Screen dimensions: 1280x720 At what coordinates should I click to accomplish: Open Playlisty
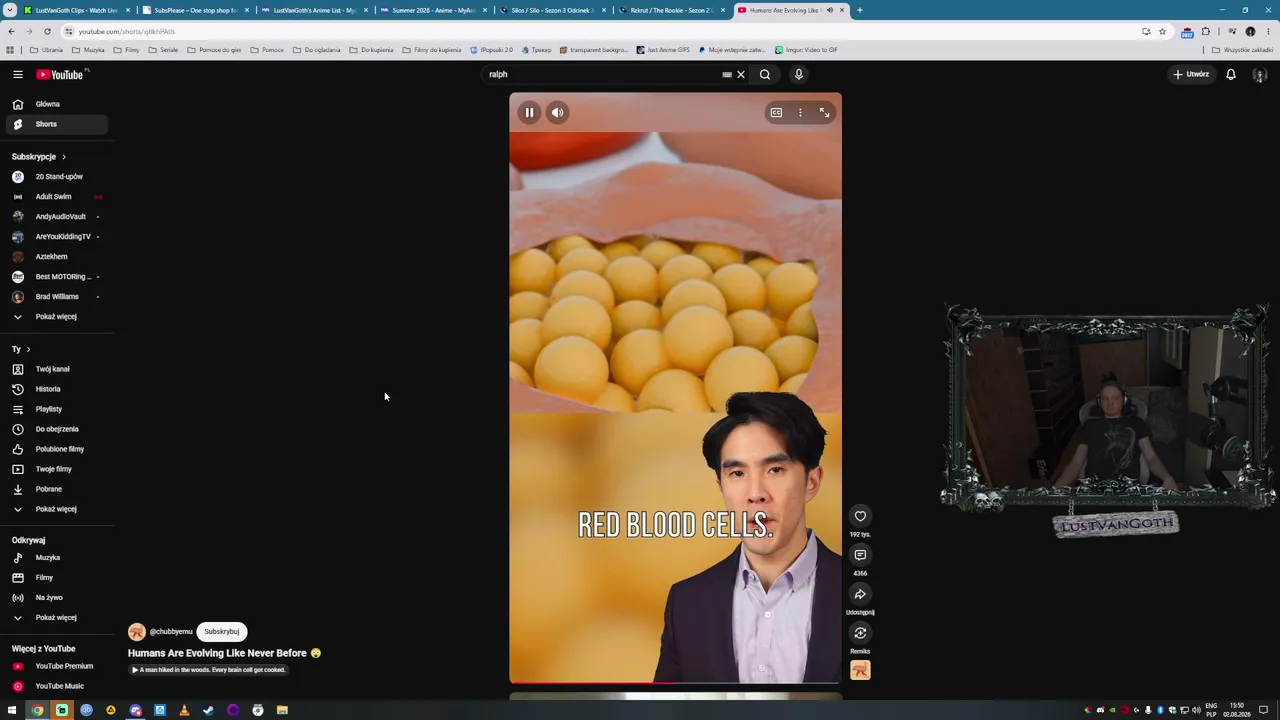coord(56,409)
